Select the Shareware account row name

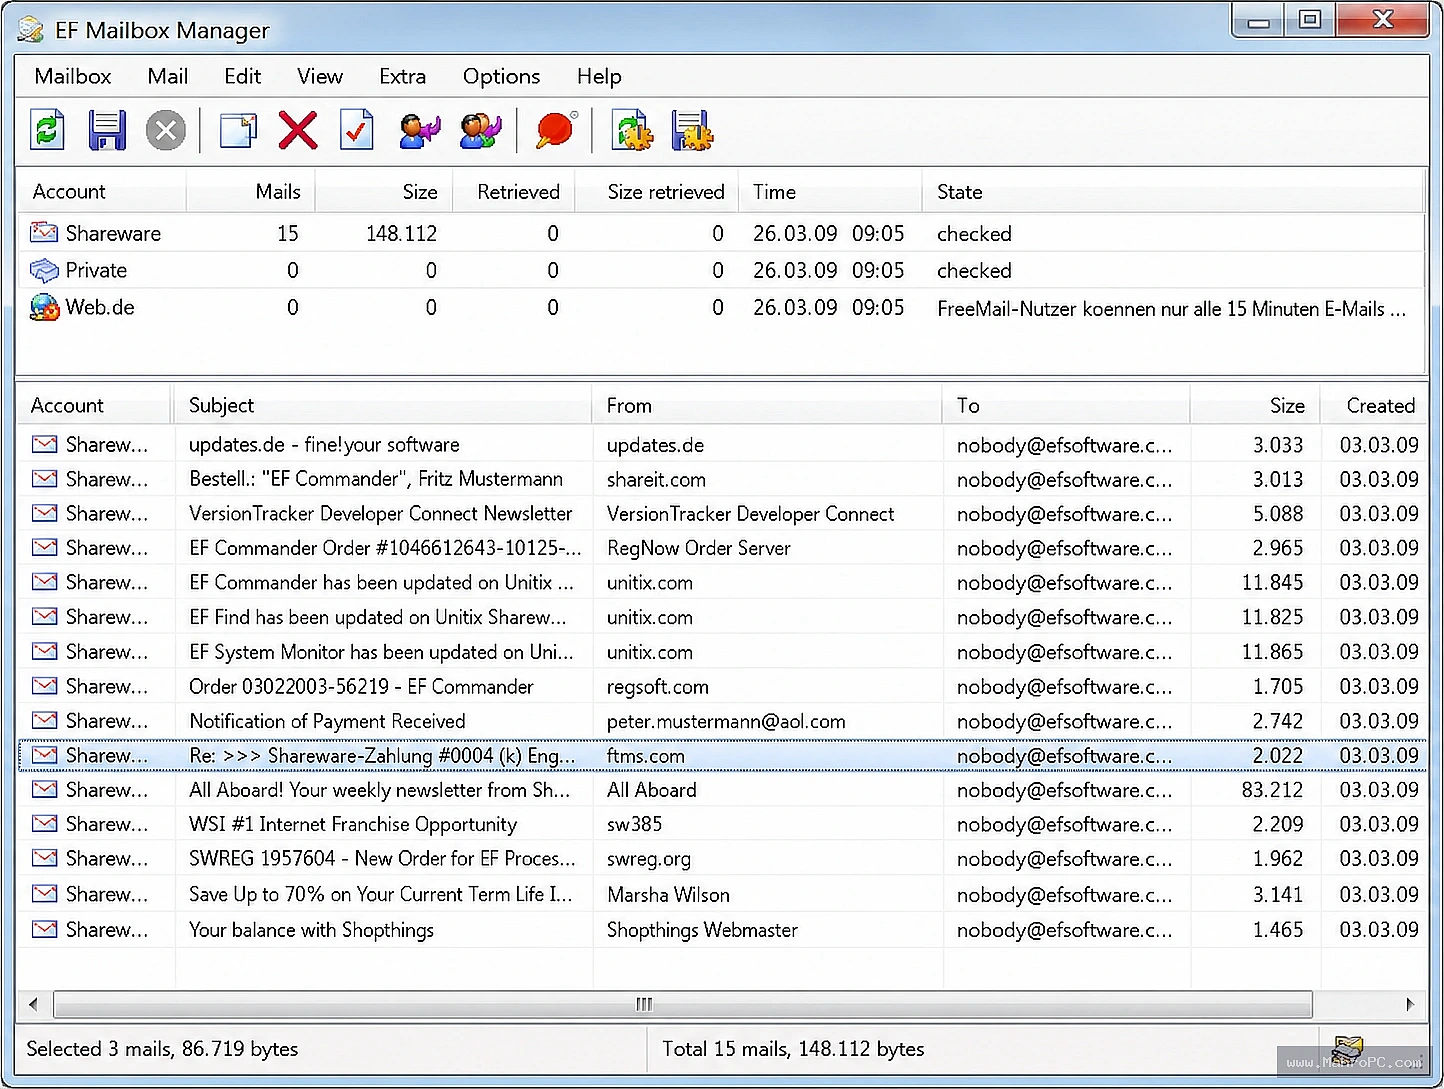point(113,233)
